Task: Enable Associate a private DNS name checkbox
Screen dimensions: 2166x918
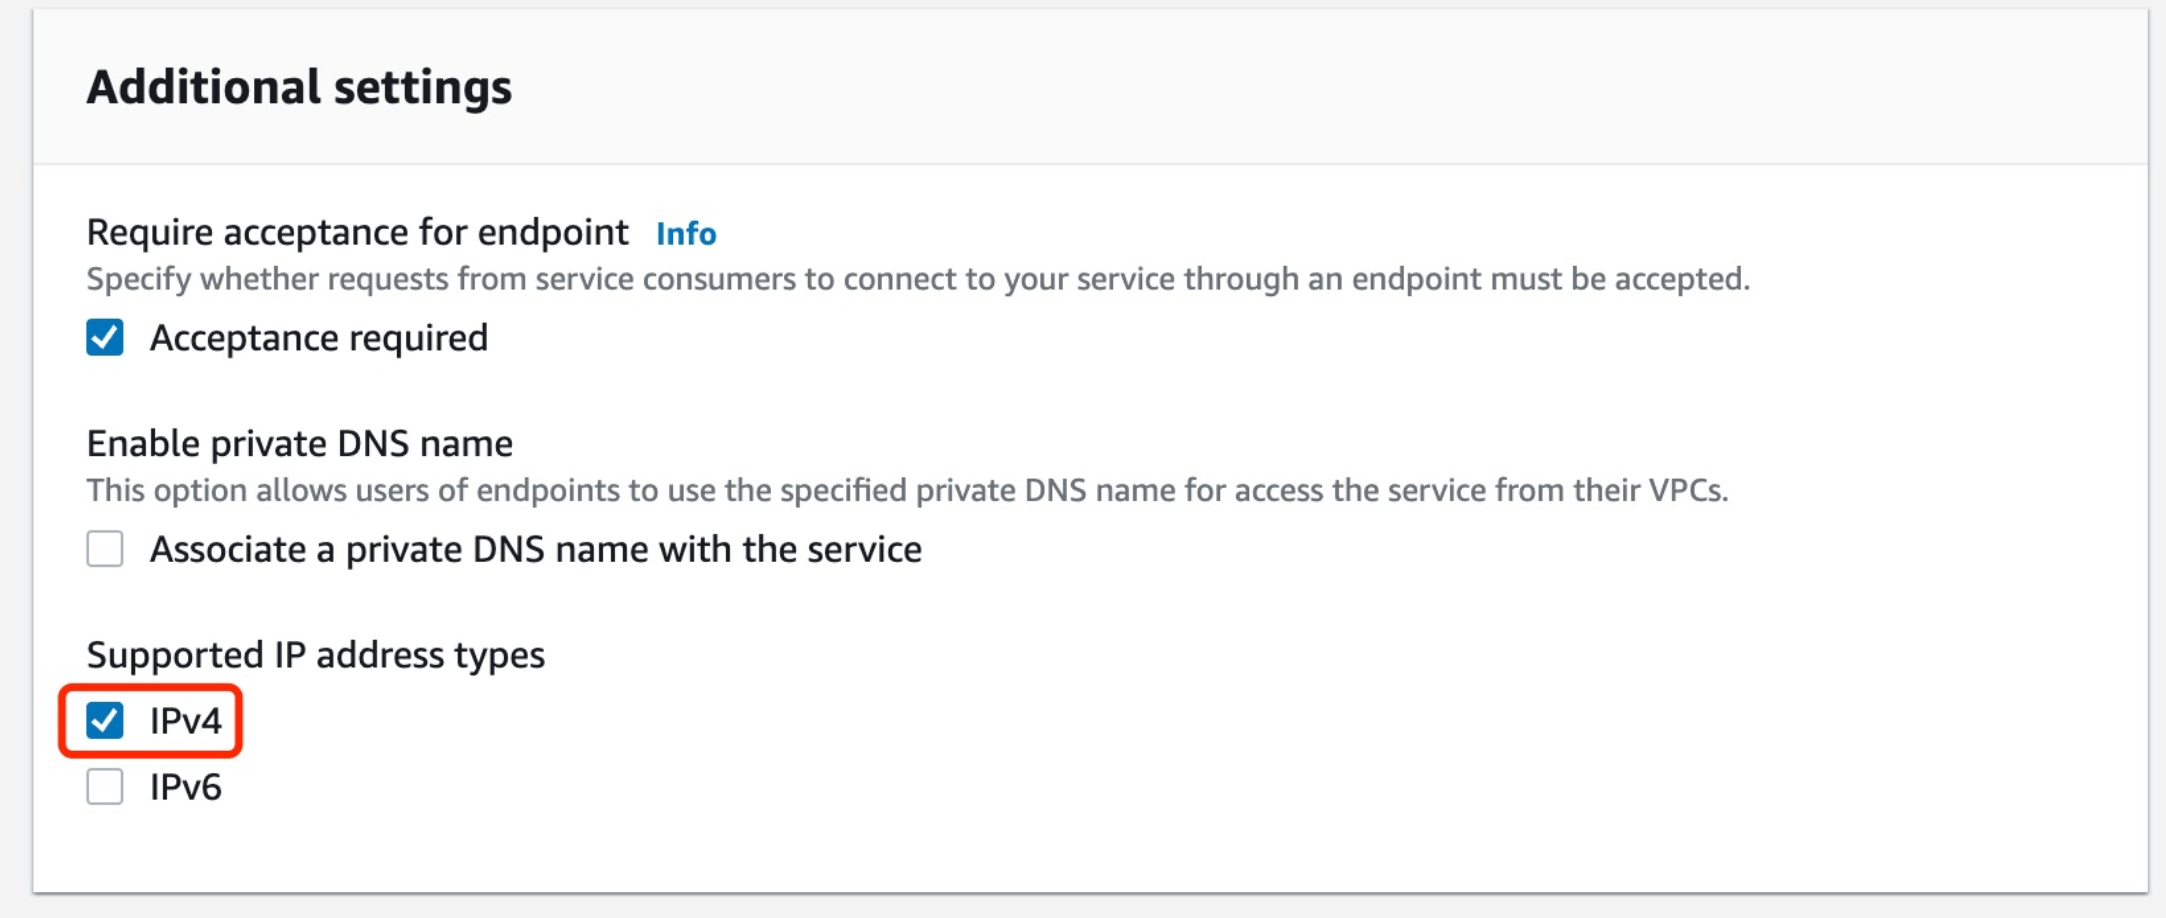Action: (105, 549)
